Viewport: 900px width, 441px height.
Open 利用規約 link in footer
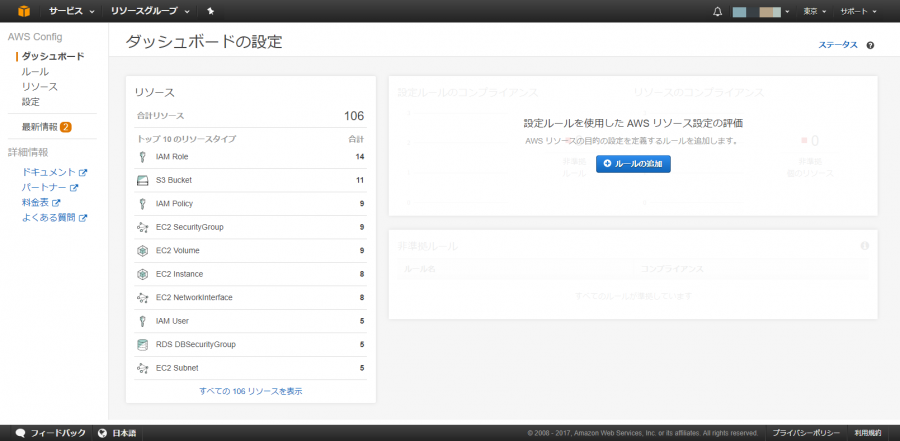point(867,433)
